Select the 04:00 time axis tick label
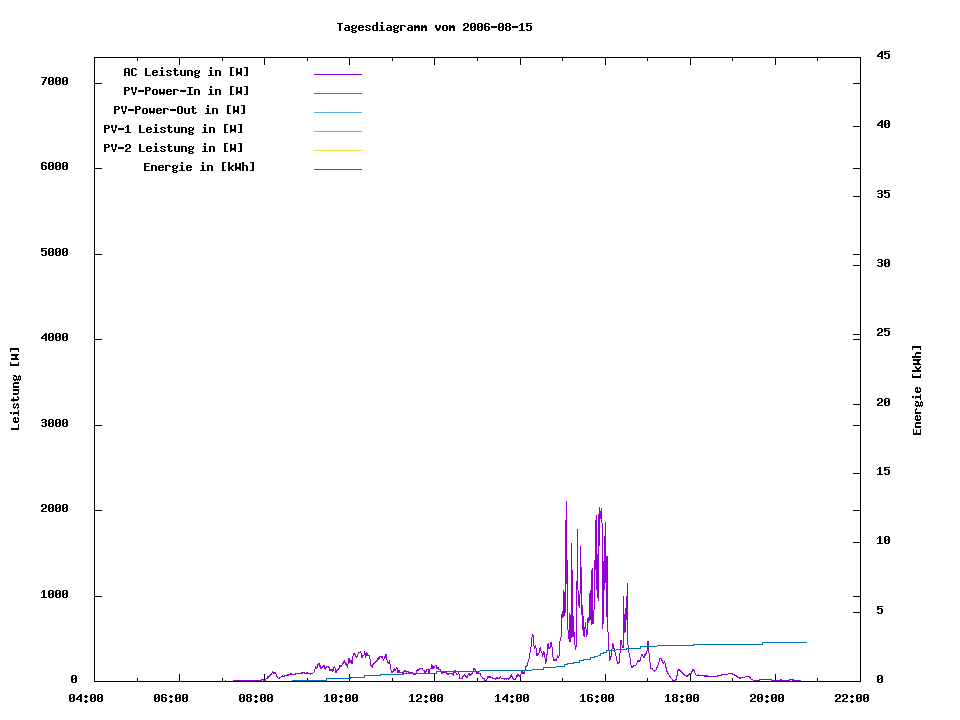960x720 pixels. [86, 698]
